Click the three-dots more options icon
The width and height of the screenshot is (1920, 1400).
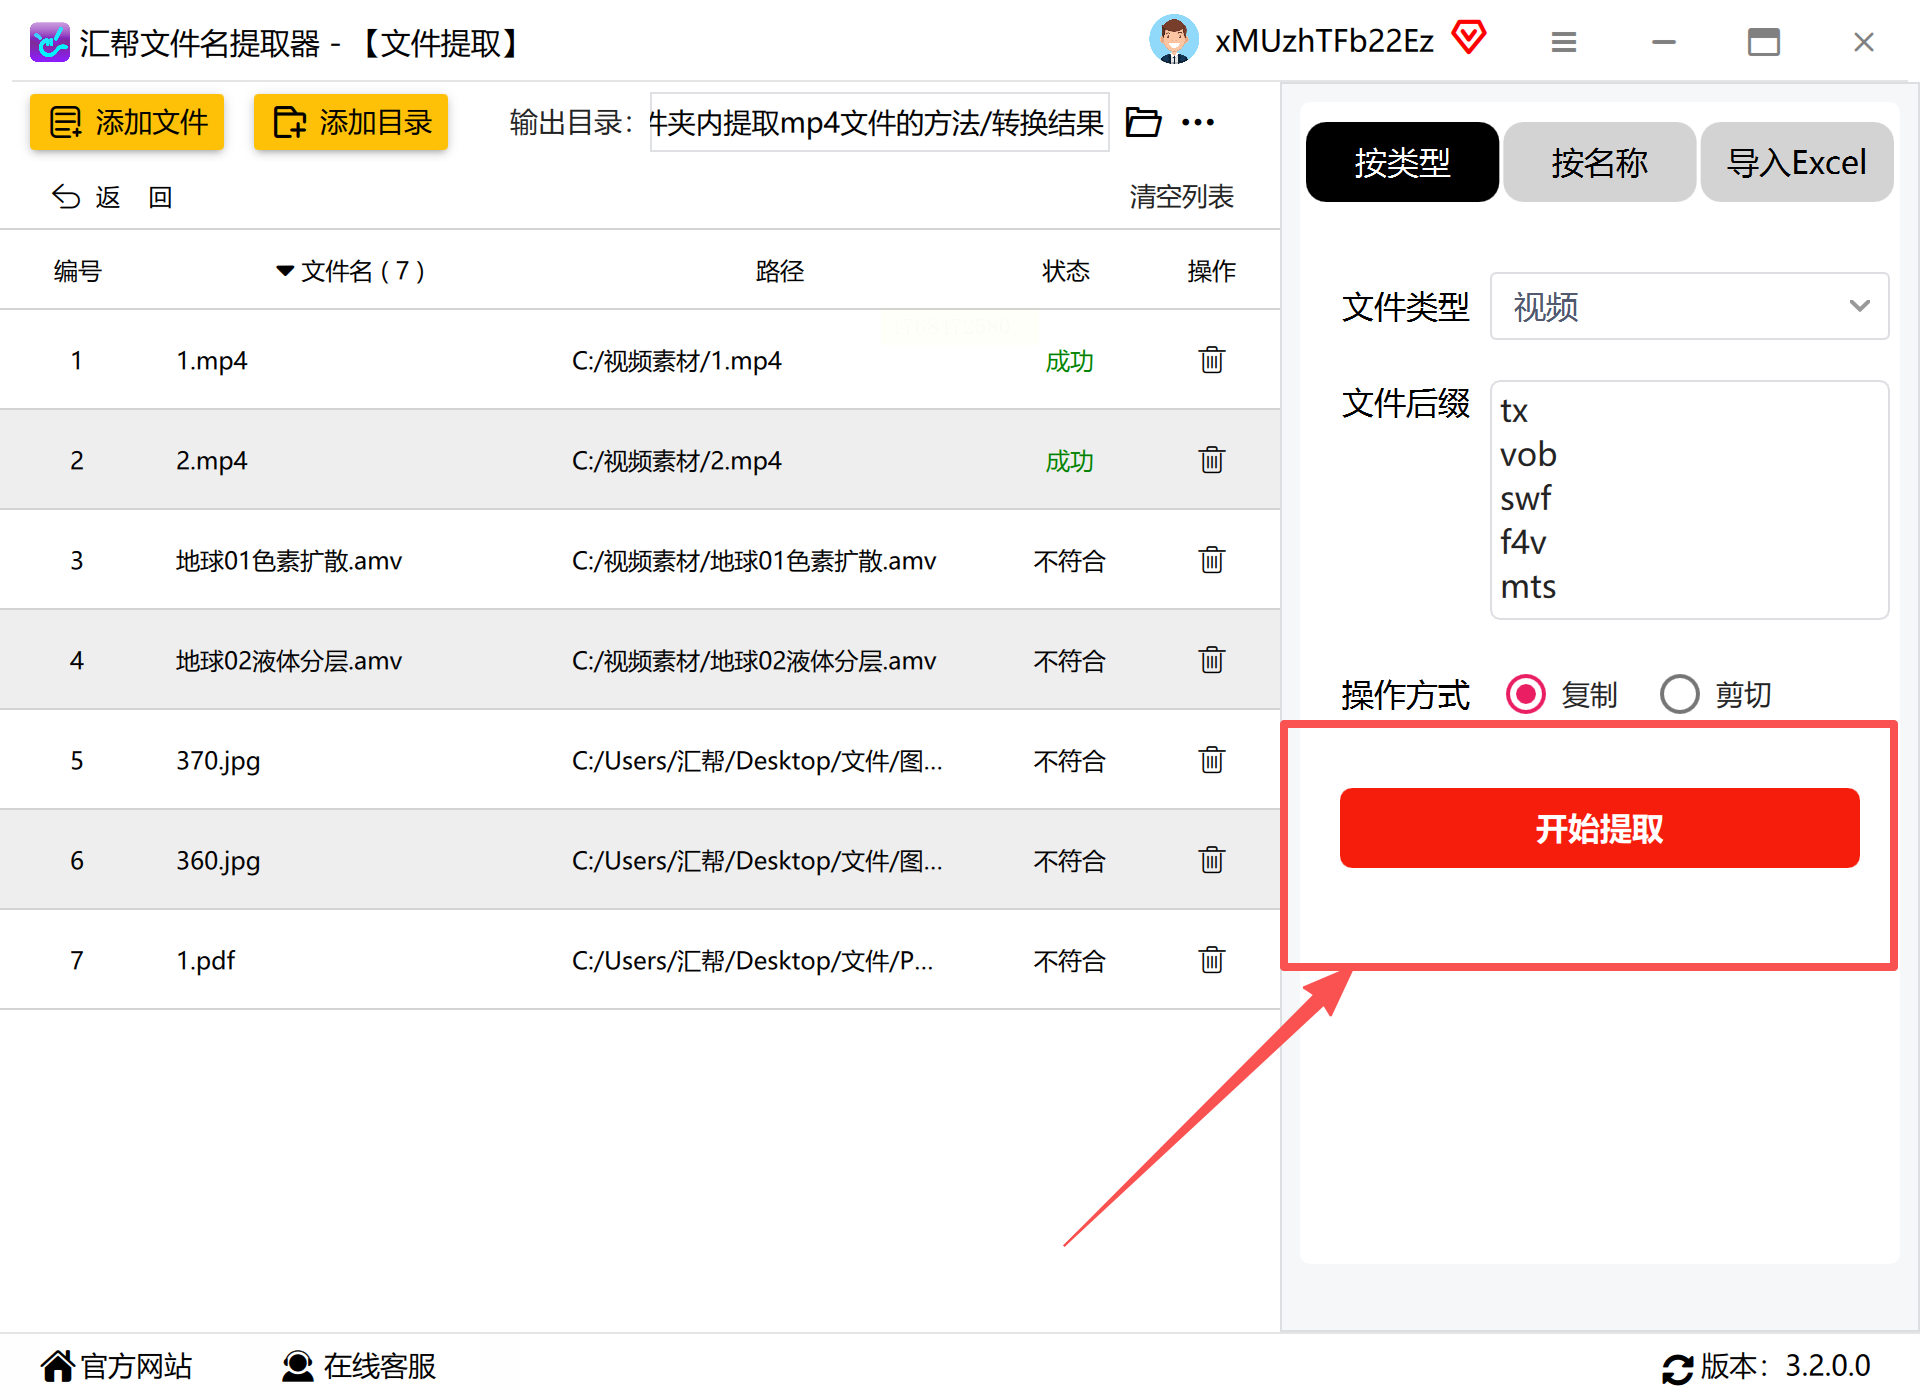[1197, 122]
